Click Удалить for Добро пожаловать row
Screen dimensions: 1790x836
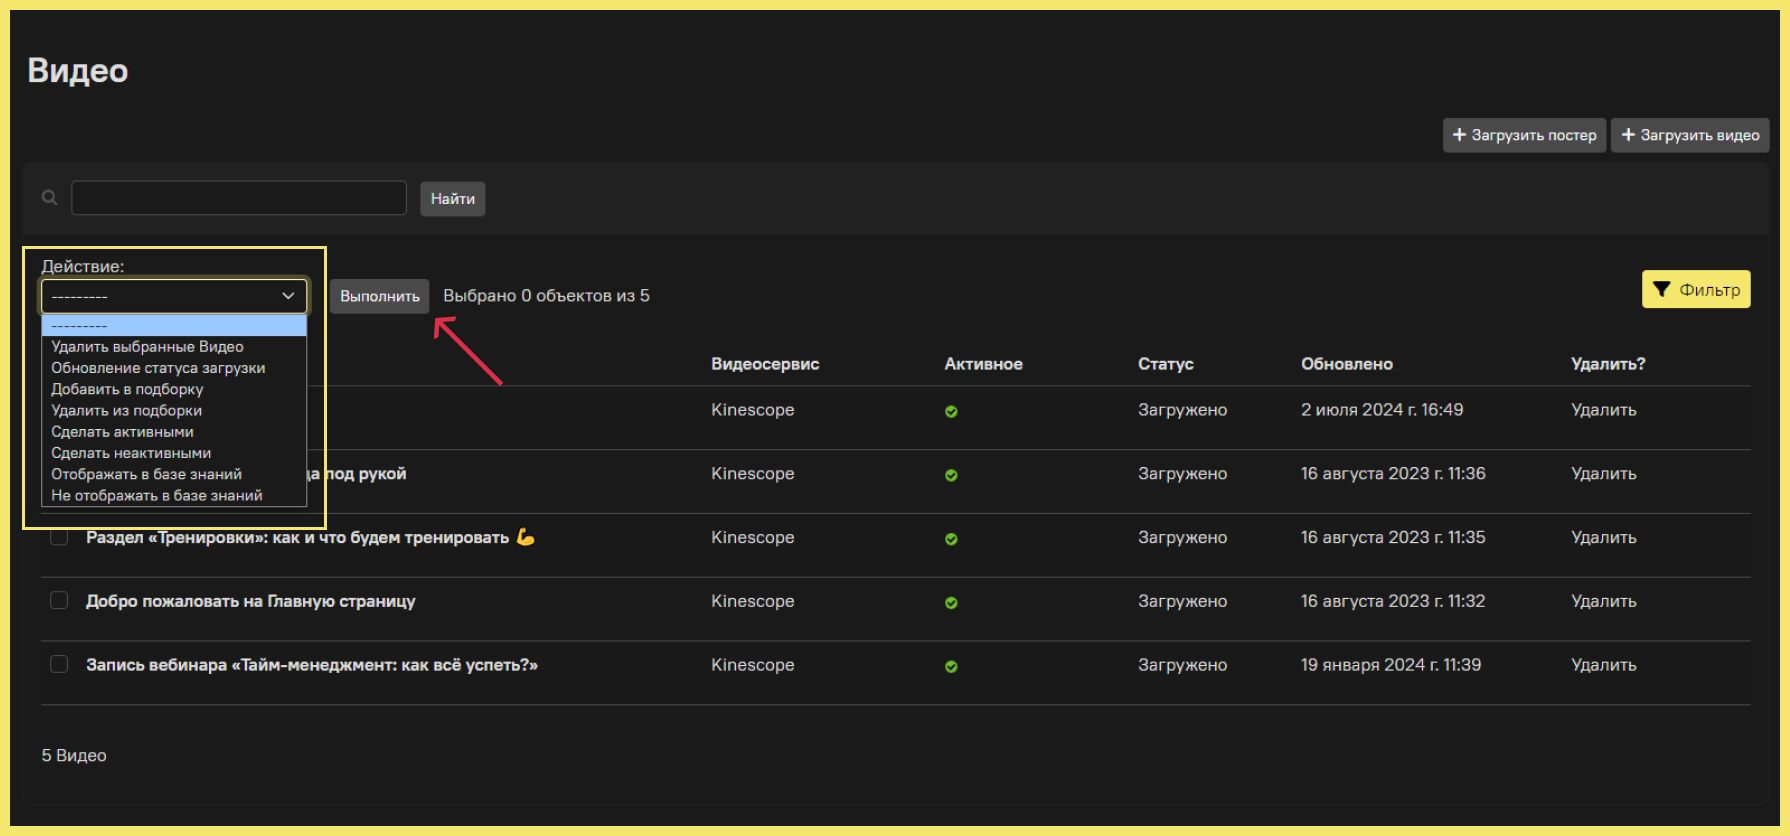pyautogui.click(x=1603, y=601)
